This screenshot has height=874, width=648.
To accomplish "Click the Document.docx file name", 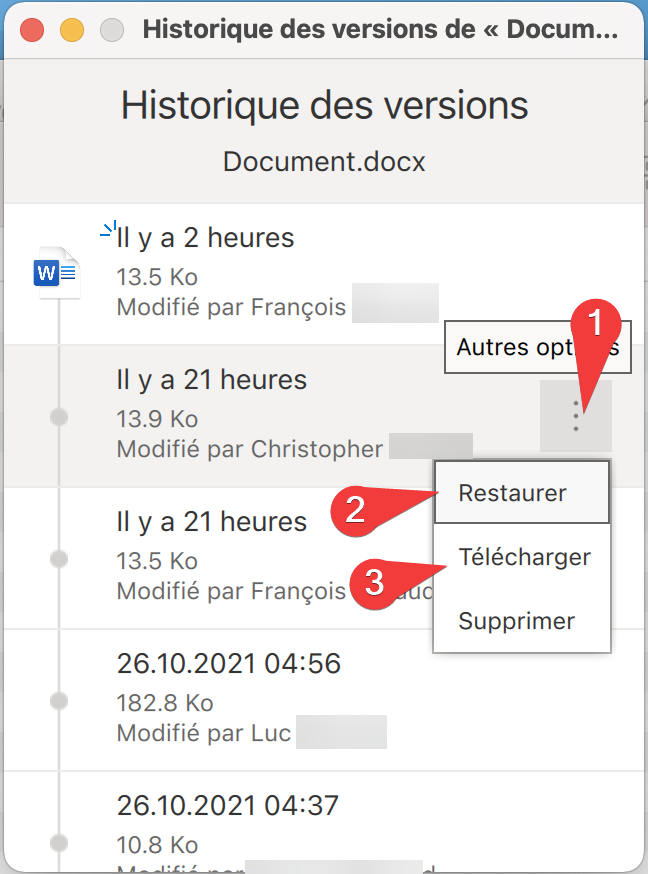I will click(324, 162).
